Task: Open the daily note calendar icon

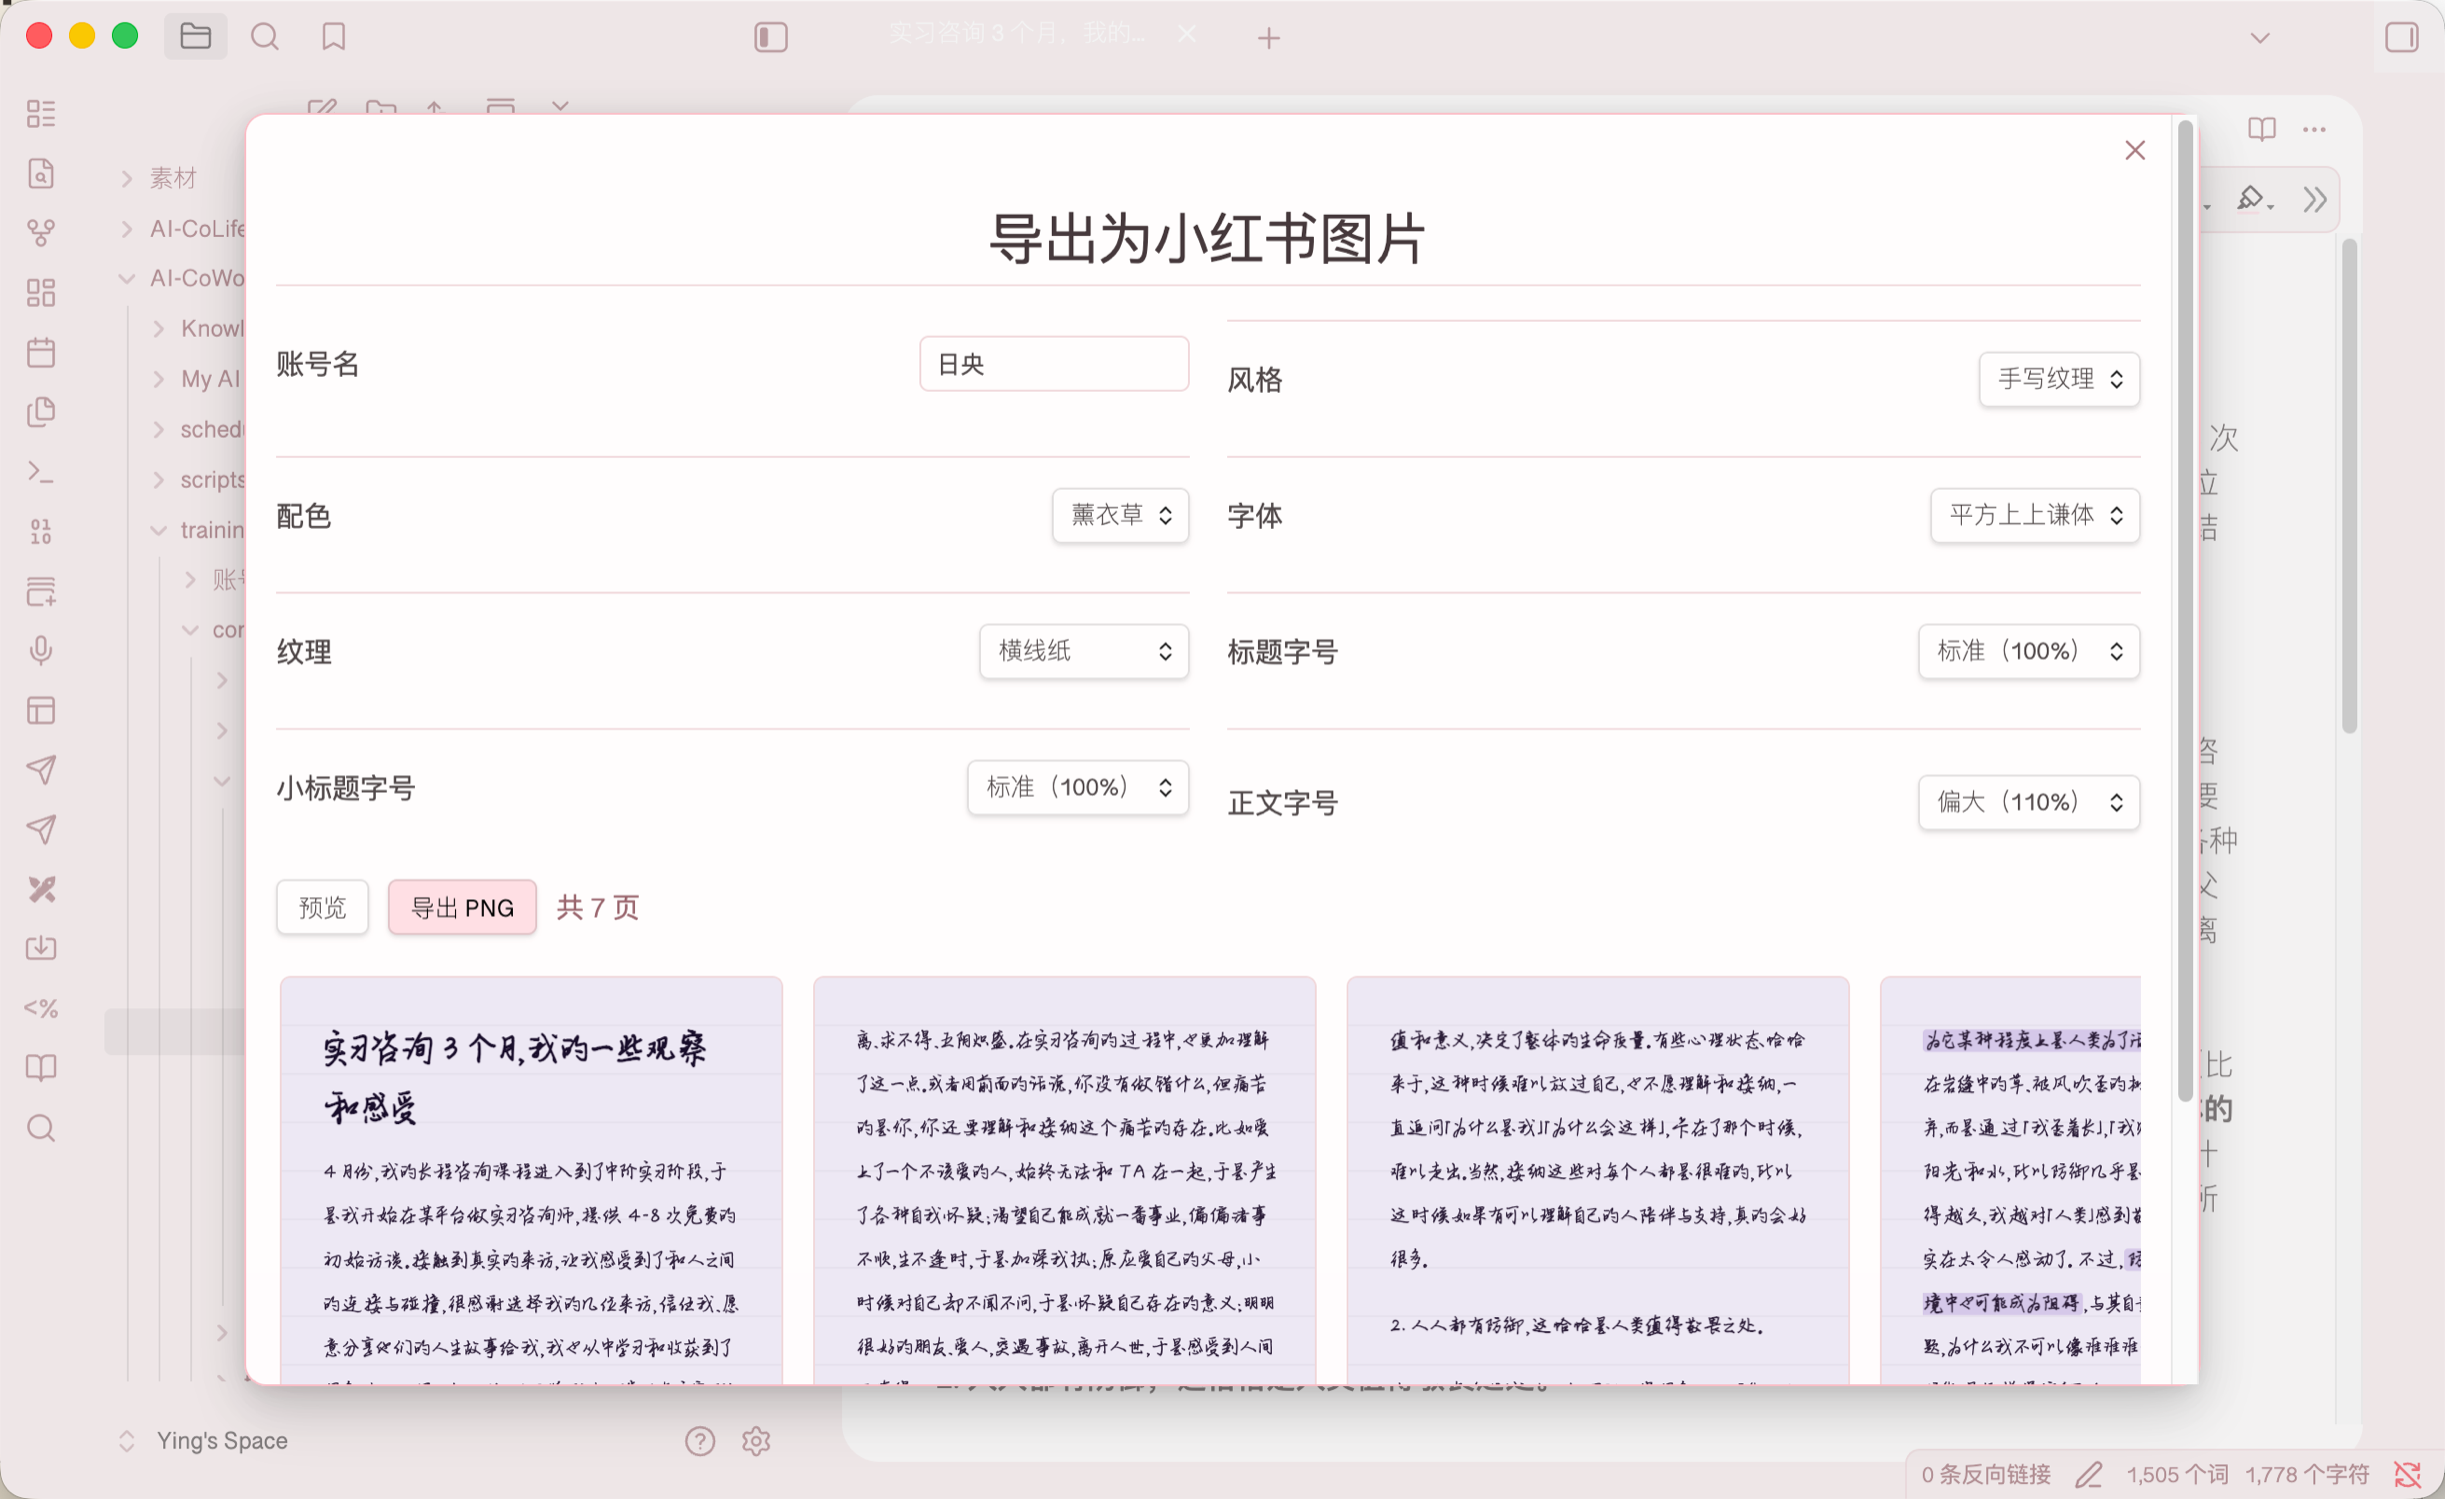Action: click(41, 352)
